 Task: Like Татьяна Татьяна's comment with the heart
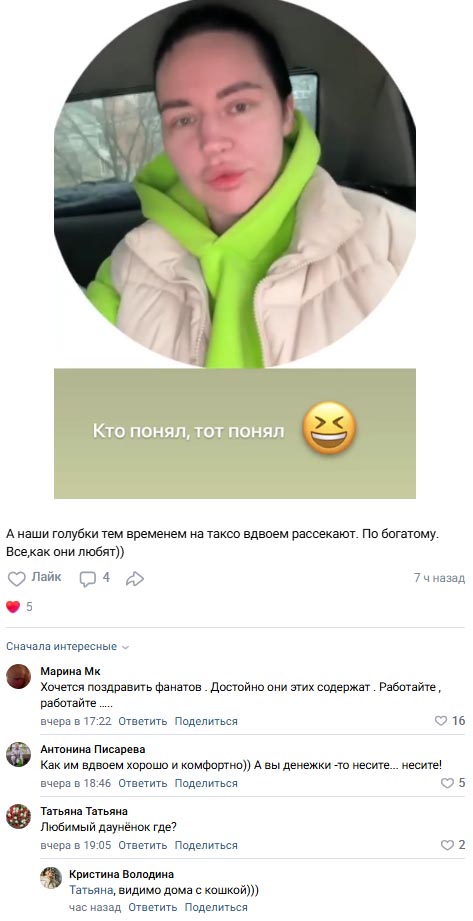tap(447, 845)
